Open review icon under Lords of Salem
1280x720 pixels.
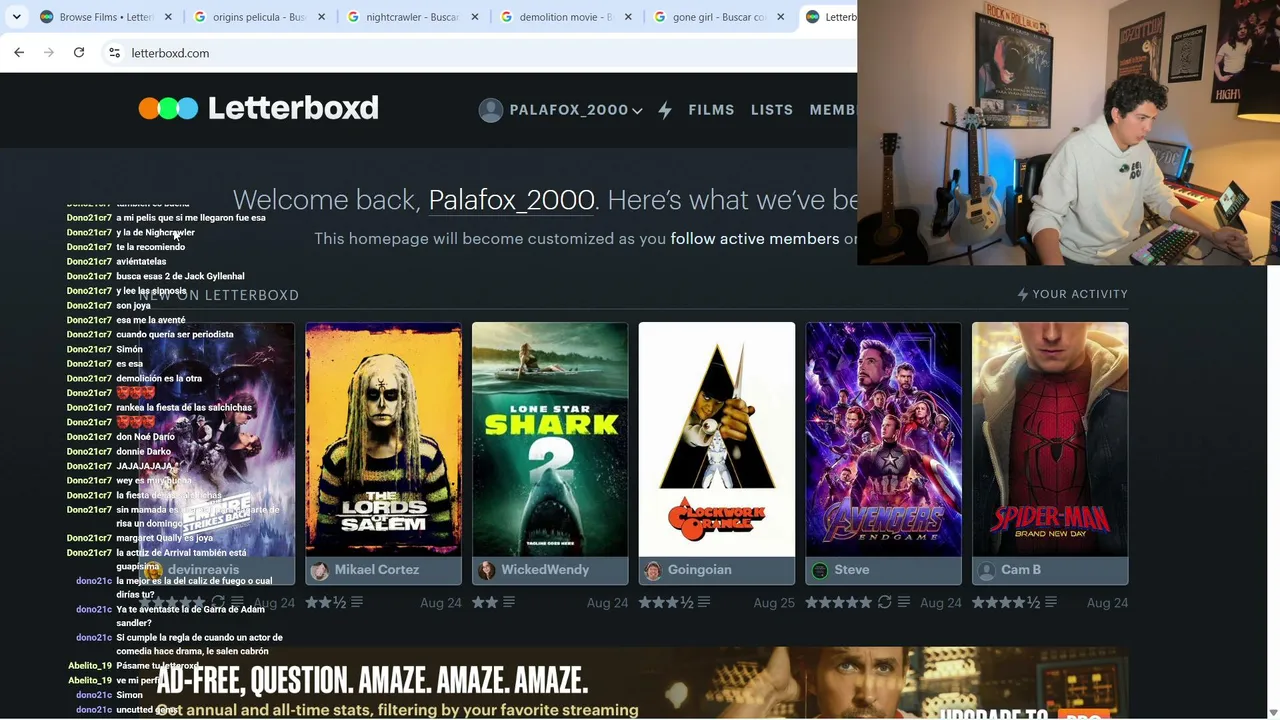point(357,602)
